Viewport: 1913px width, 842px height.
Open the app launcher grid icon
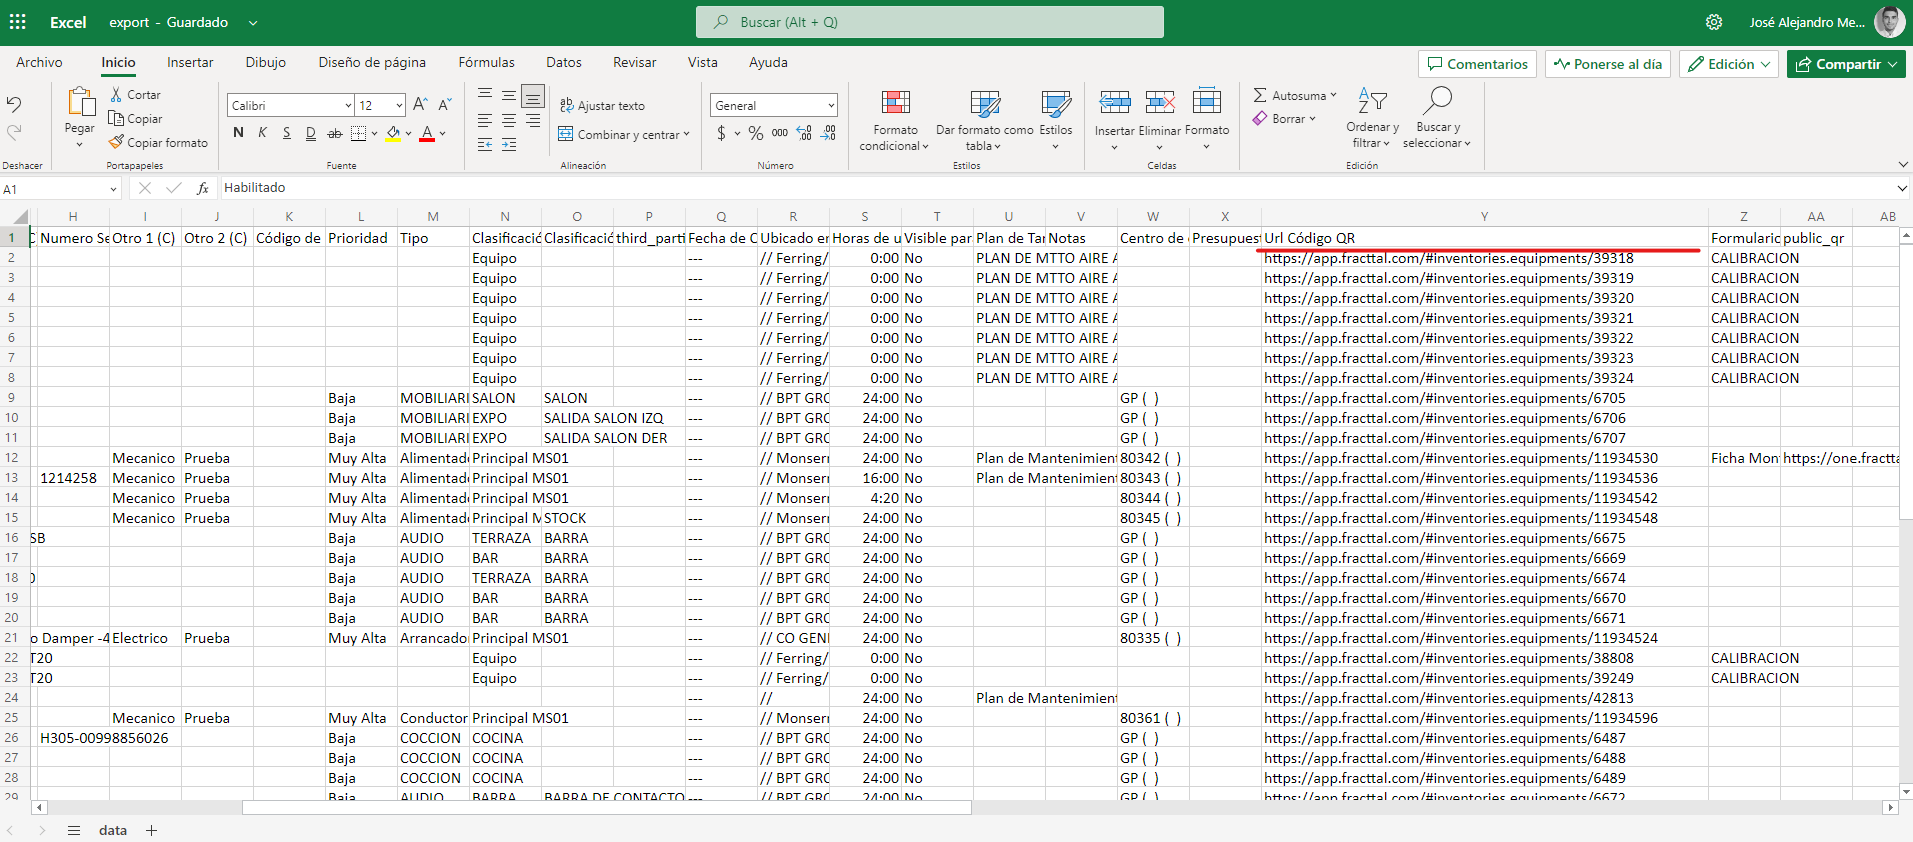pos(18,22)
